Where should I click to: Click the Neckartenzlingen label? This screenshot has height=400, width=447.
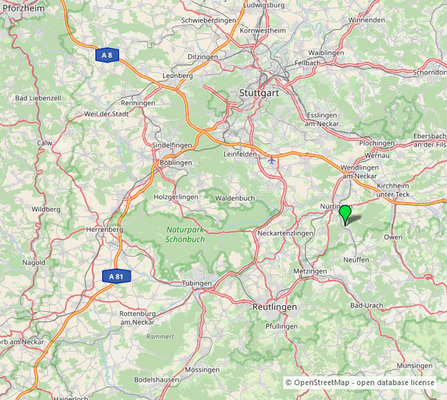coord(285,233)
